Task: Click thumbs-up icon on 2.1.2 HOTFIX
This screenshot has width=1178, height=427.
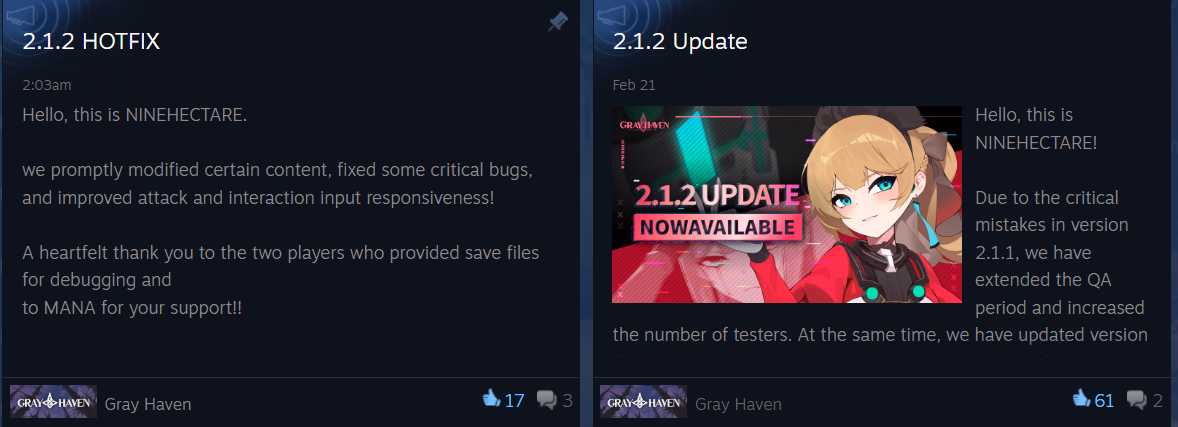Action: pos(491,398)
